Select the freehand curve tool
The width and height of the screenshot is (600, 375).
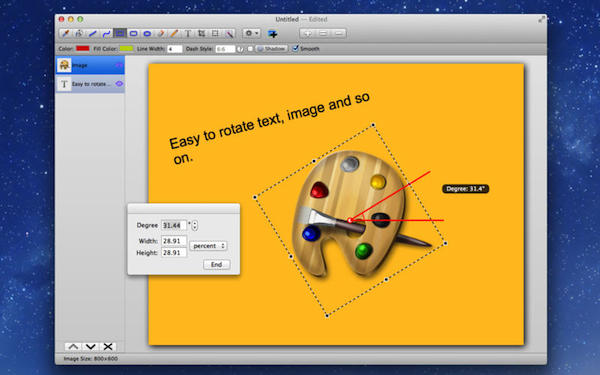click(x=106, y=34)
